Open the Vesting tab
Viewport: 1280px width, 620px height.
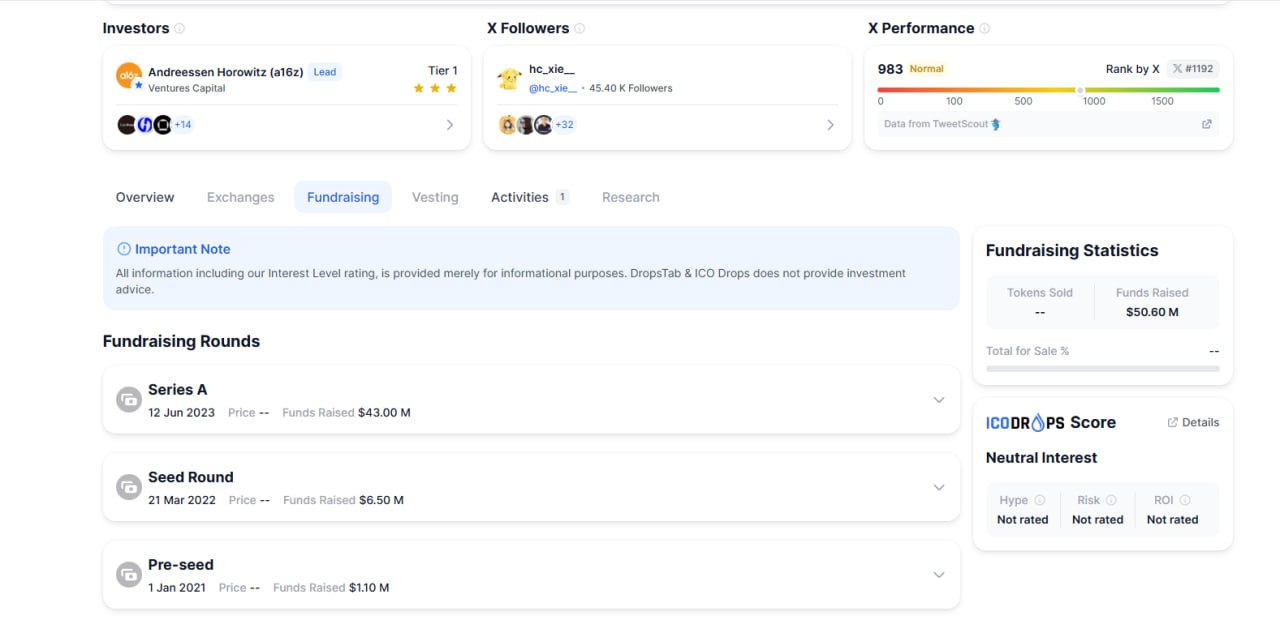click(435, 197)
